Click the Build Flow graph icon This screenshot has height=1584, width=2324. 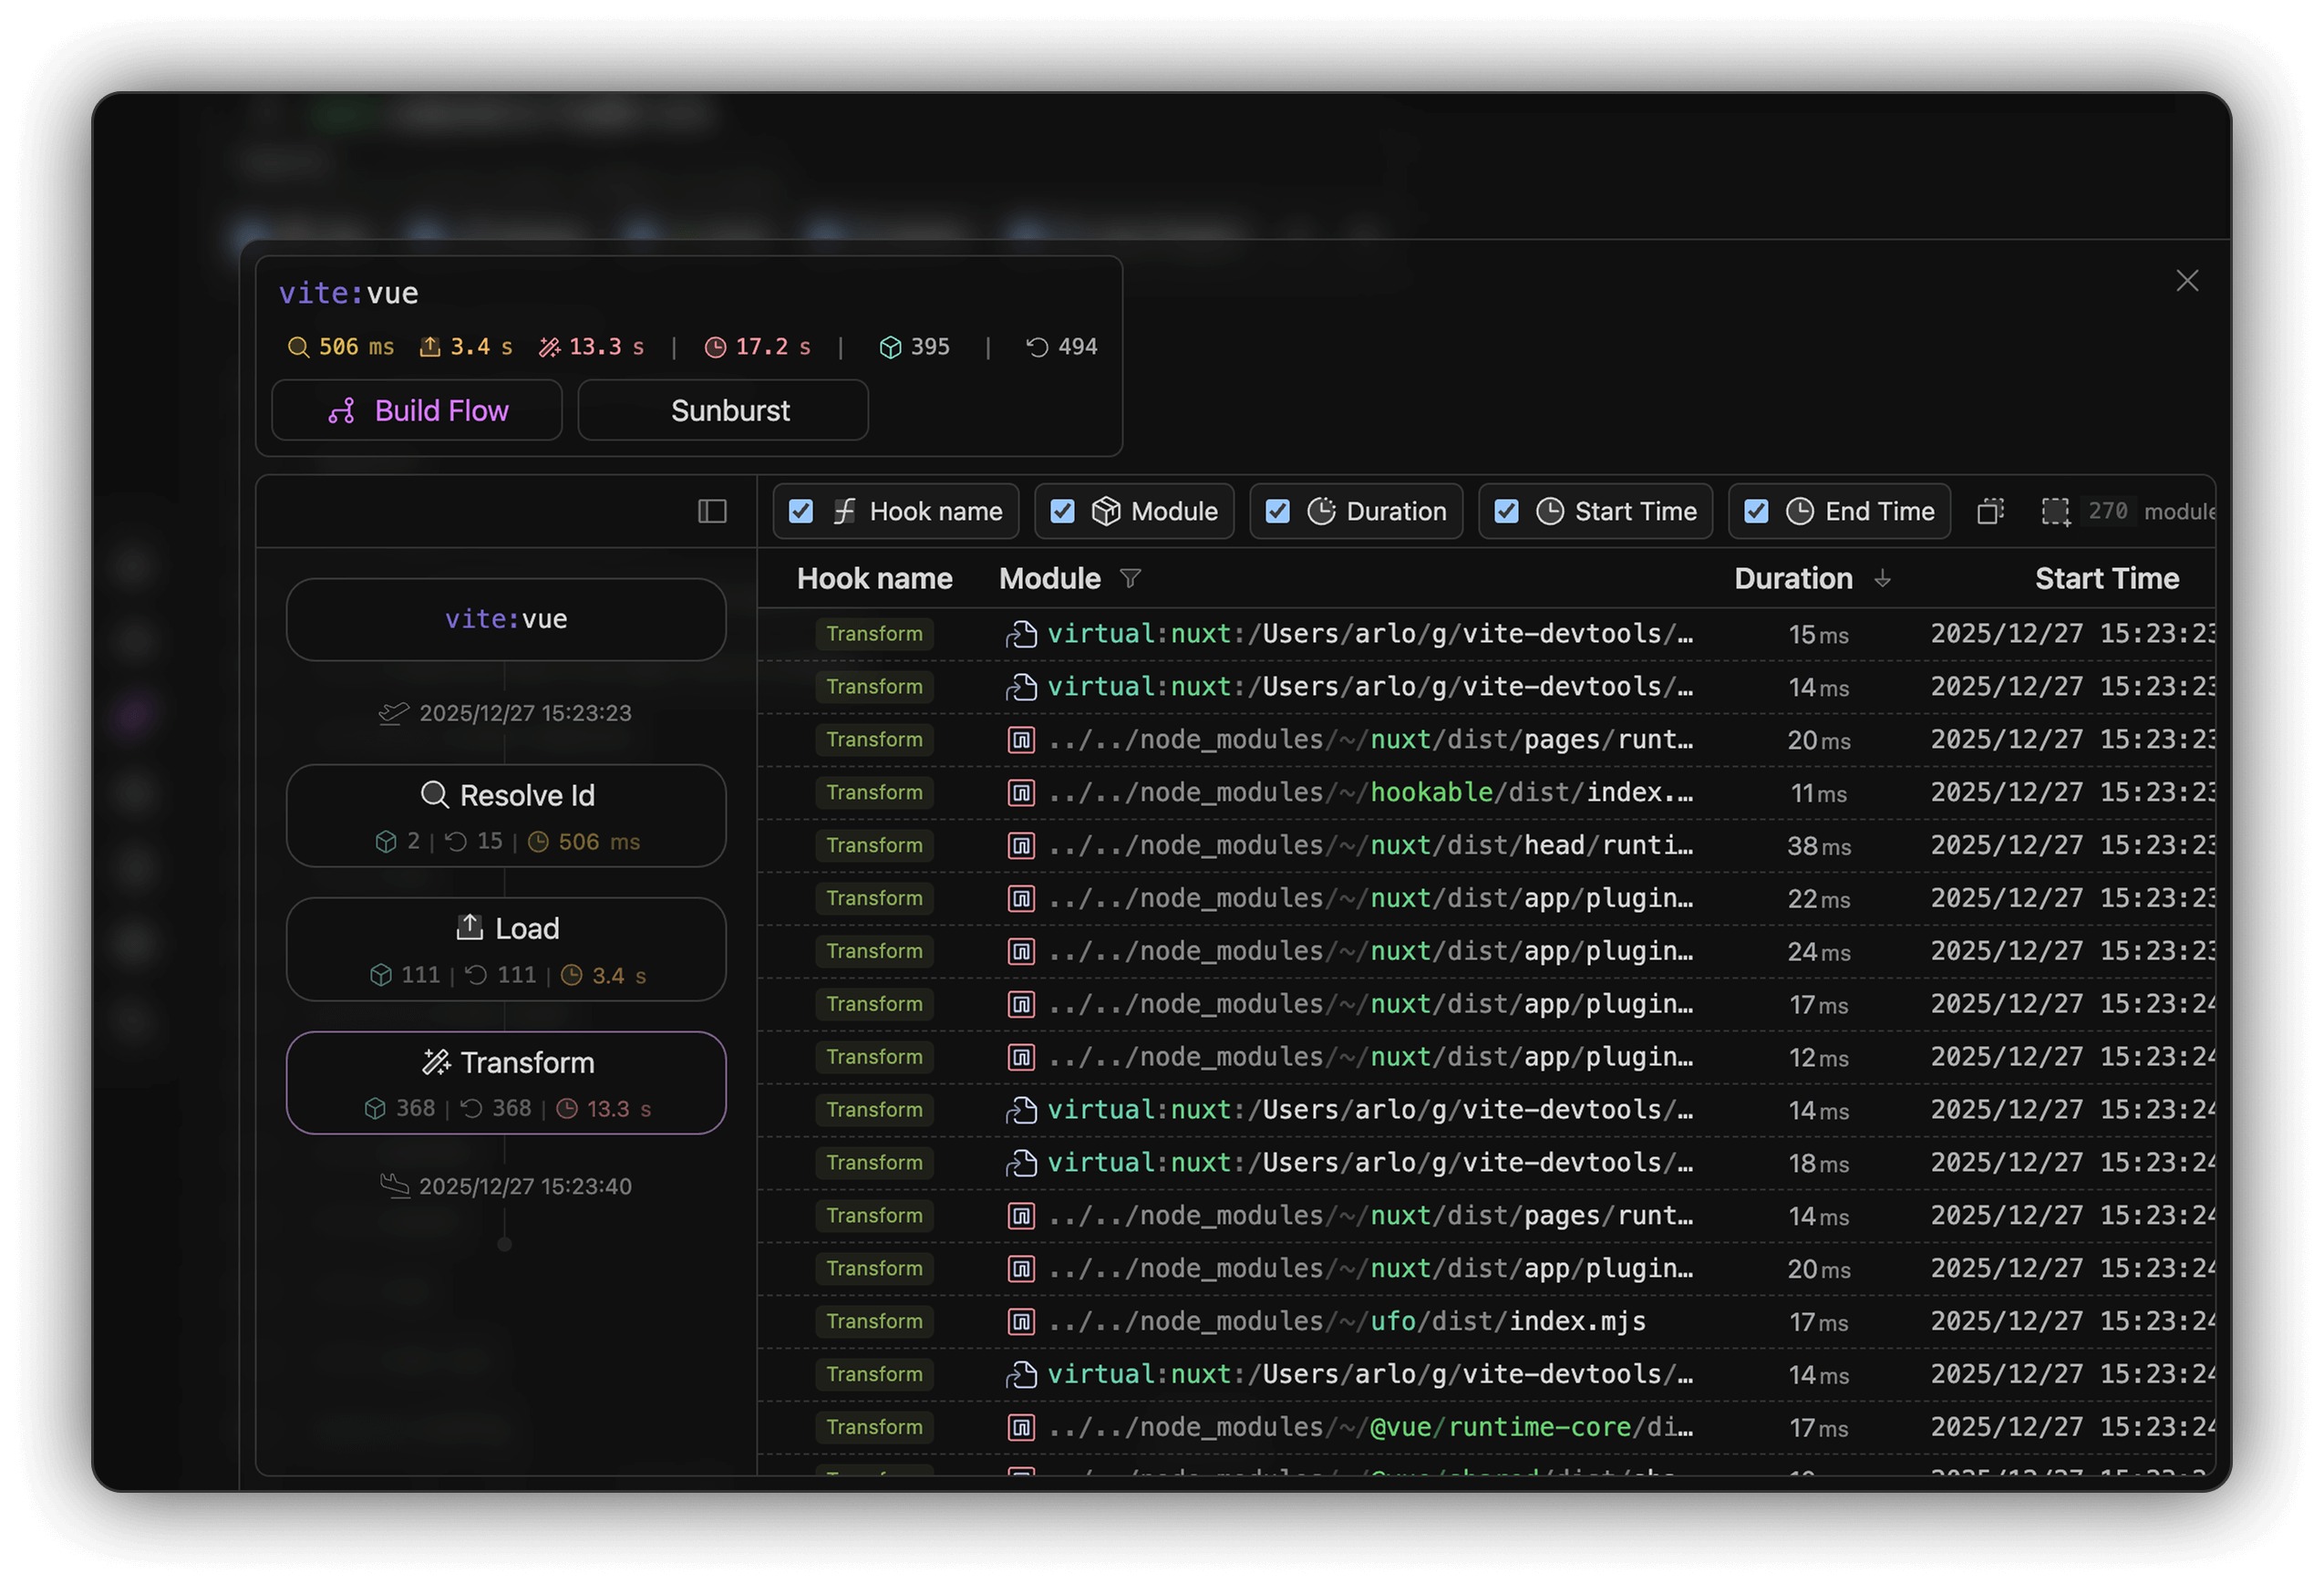343,411
